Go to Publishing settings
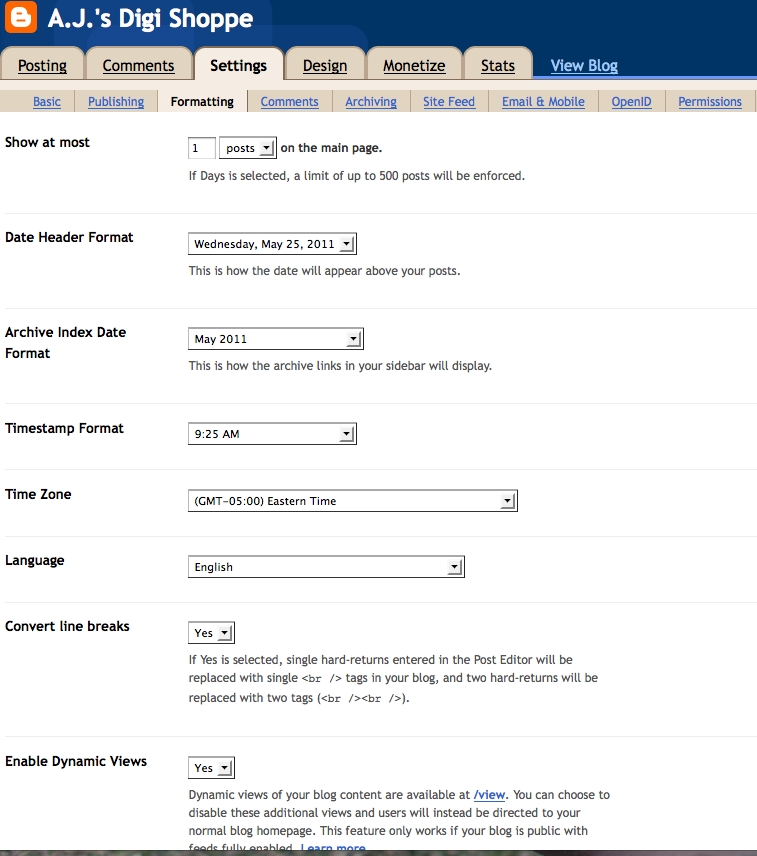Viewport: 757px width, 856px height. [x=116, y=102]
